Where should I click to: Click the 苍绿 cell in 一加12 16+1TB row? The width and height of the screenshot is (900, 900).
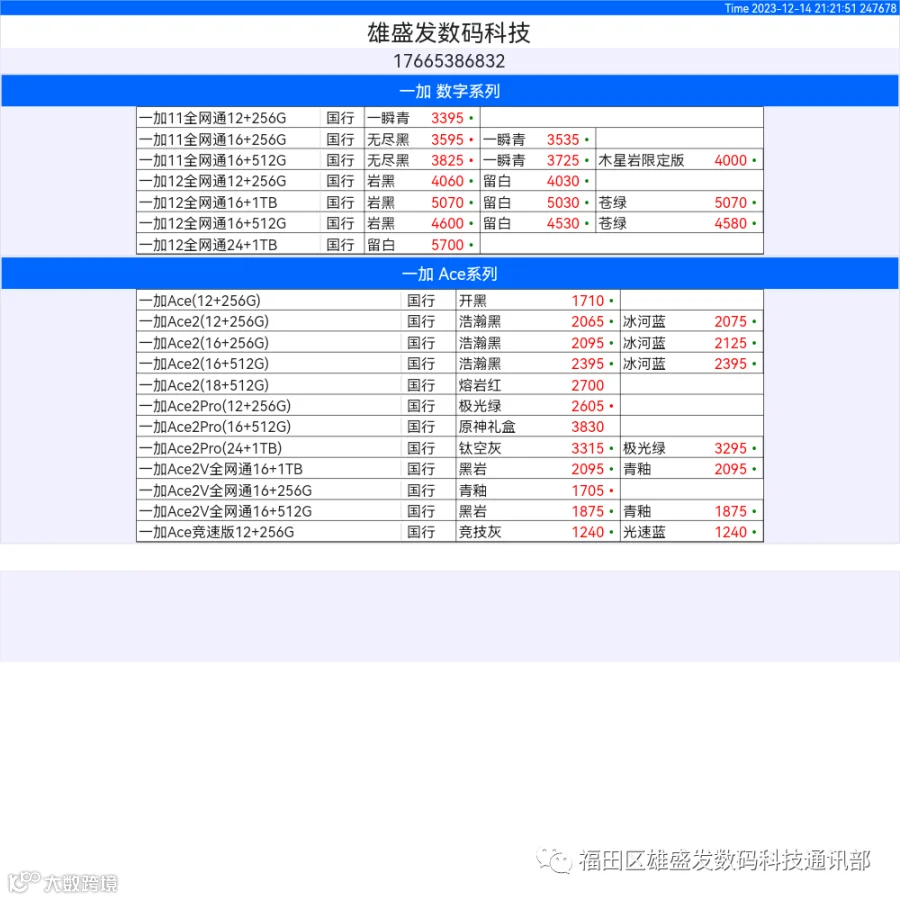pos(612,203)
